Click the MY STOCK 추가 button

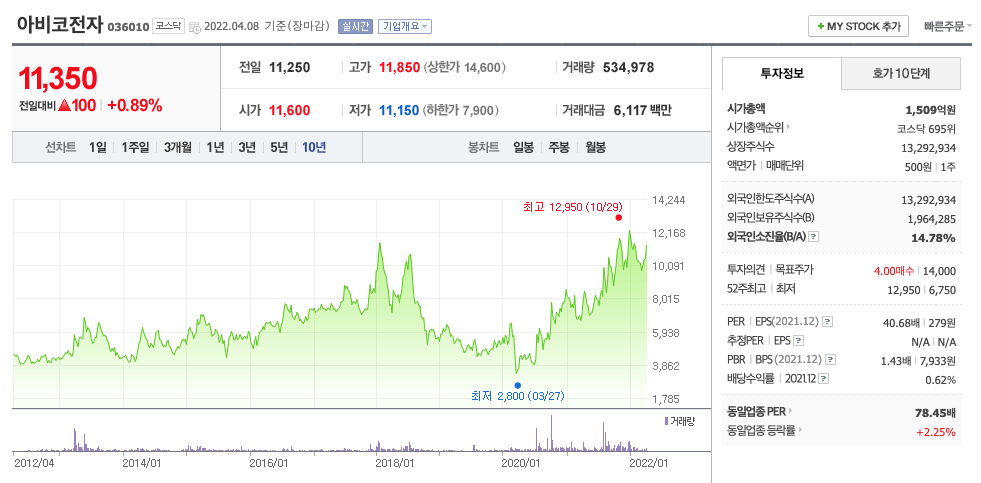[x=858, y=27]
